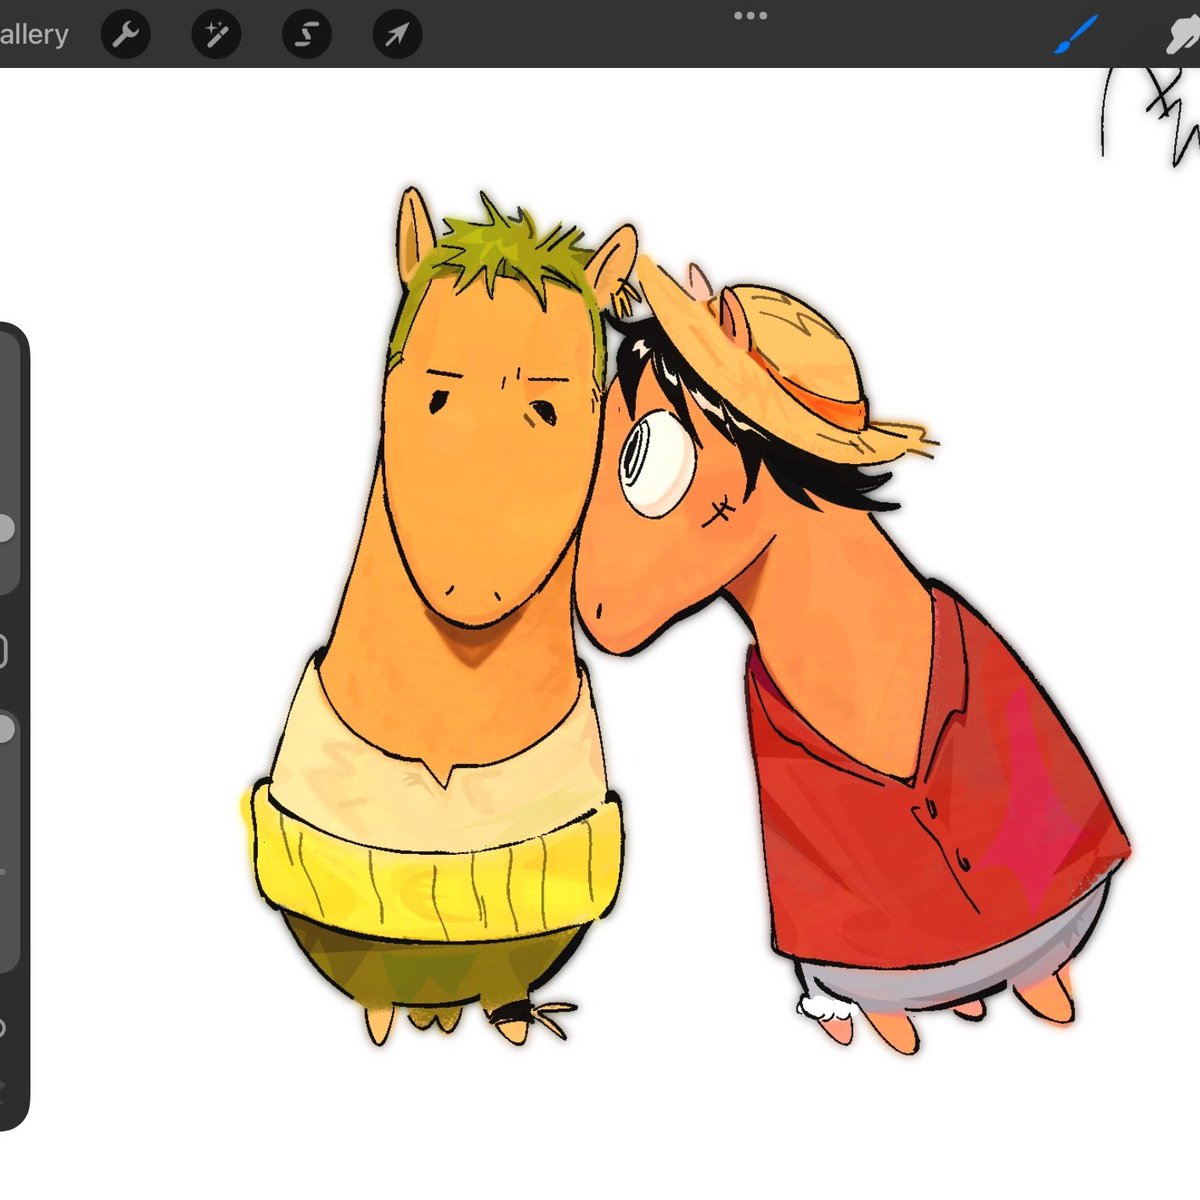Return to the Gallery

tap(32, 35)
